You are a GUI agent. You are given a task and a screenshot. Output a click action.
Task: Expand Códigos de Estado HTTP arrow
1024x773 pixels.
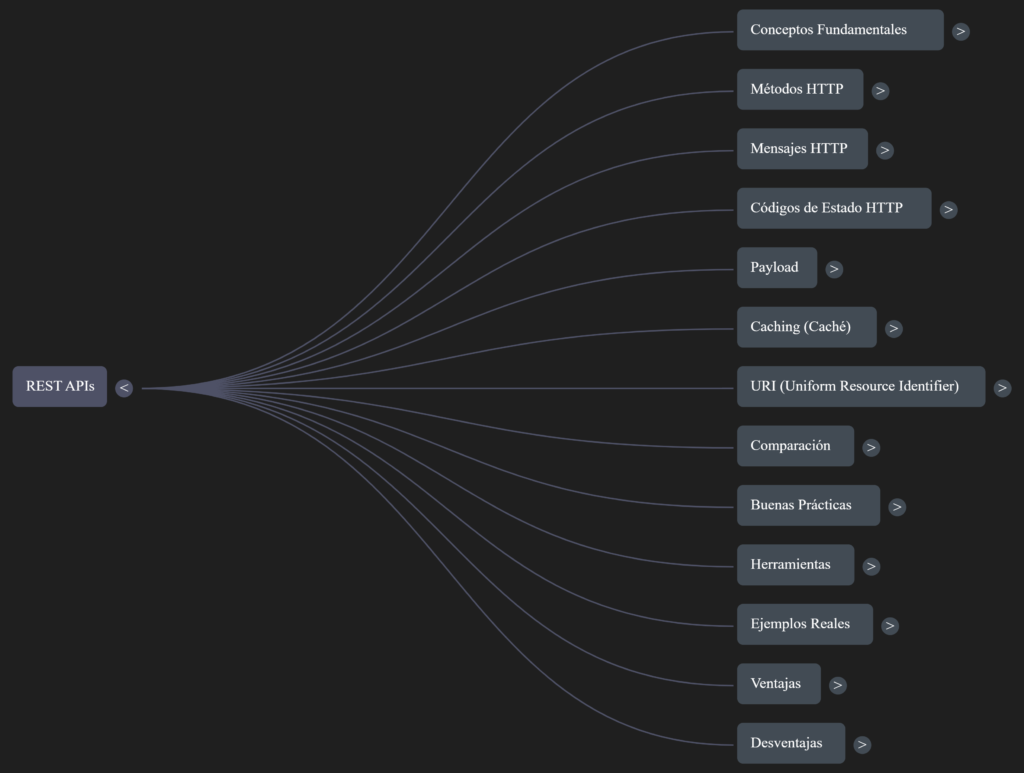(x=948, y=210)
